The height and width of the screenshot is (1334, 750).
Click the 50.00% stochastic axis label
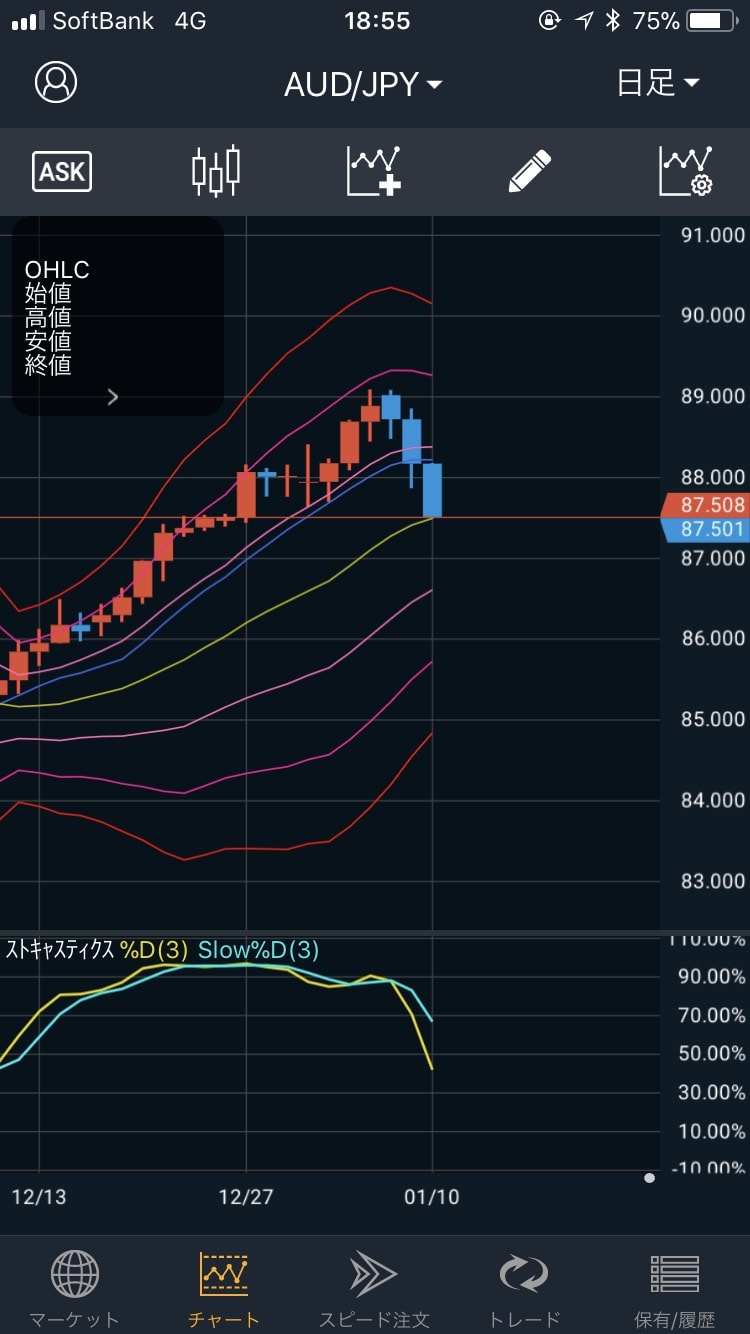712,1053
